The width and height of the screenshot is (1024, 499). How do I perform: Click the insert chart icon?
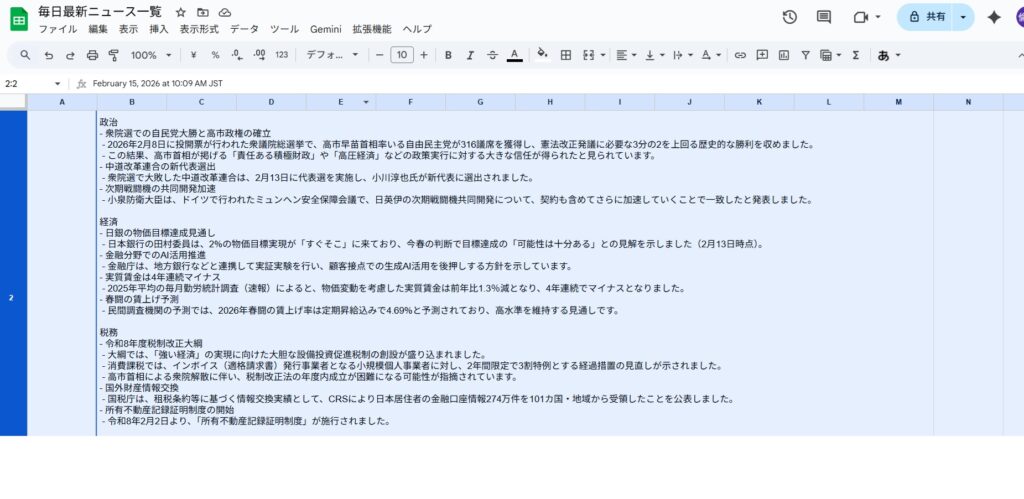point(784,55)
